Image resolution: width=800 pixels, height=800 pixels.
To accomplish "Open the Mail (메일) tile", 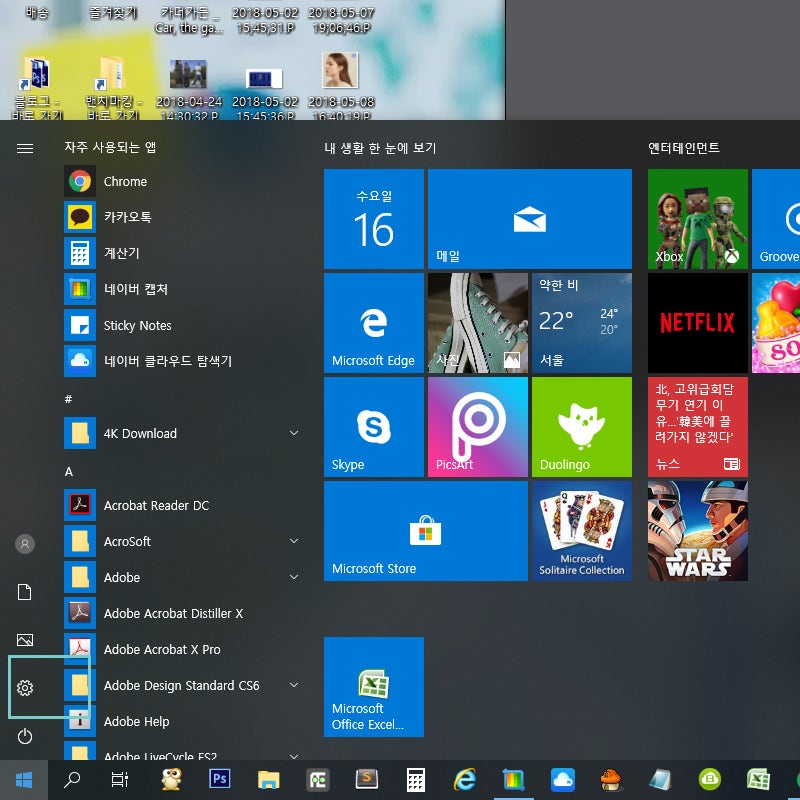I will 530,219.
